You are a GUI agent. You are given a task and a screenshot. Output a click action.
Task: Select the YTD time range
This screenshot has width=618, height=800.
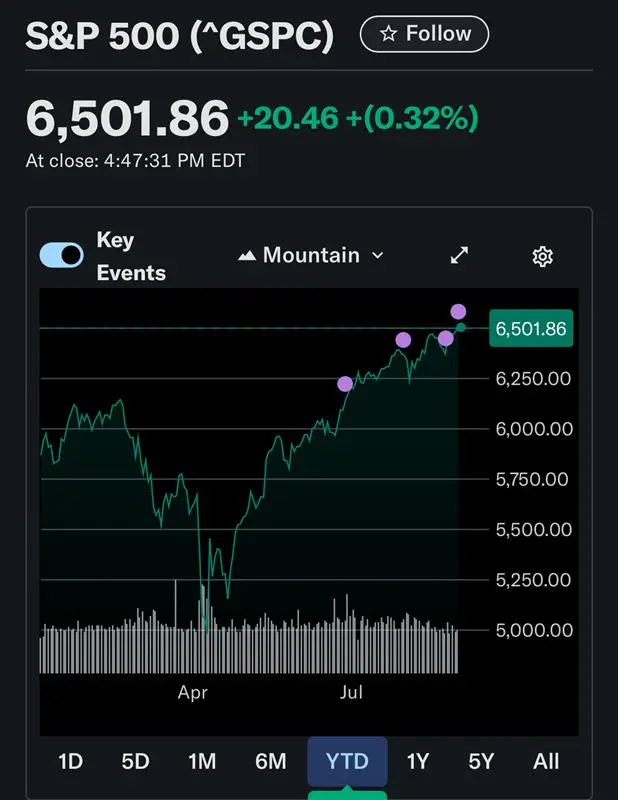tap(347, 761)
